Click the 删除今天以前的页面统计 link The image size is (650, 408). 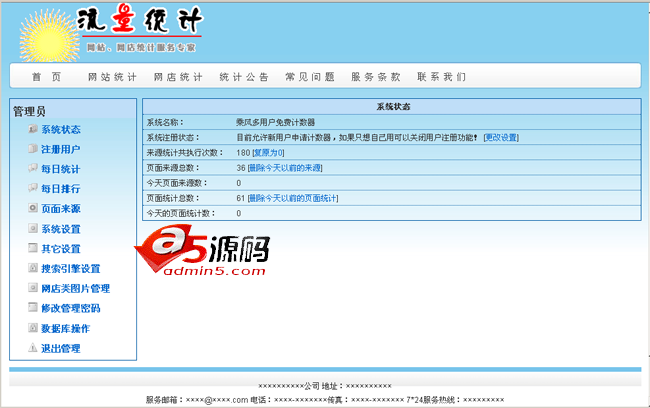pos(293,198)
